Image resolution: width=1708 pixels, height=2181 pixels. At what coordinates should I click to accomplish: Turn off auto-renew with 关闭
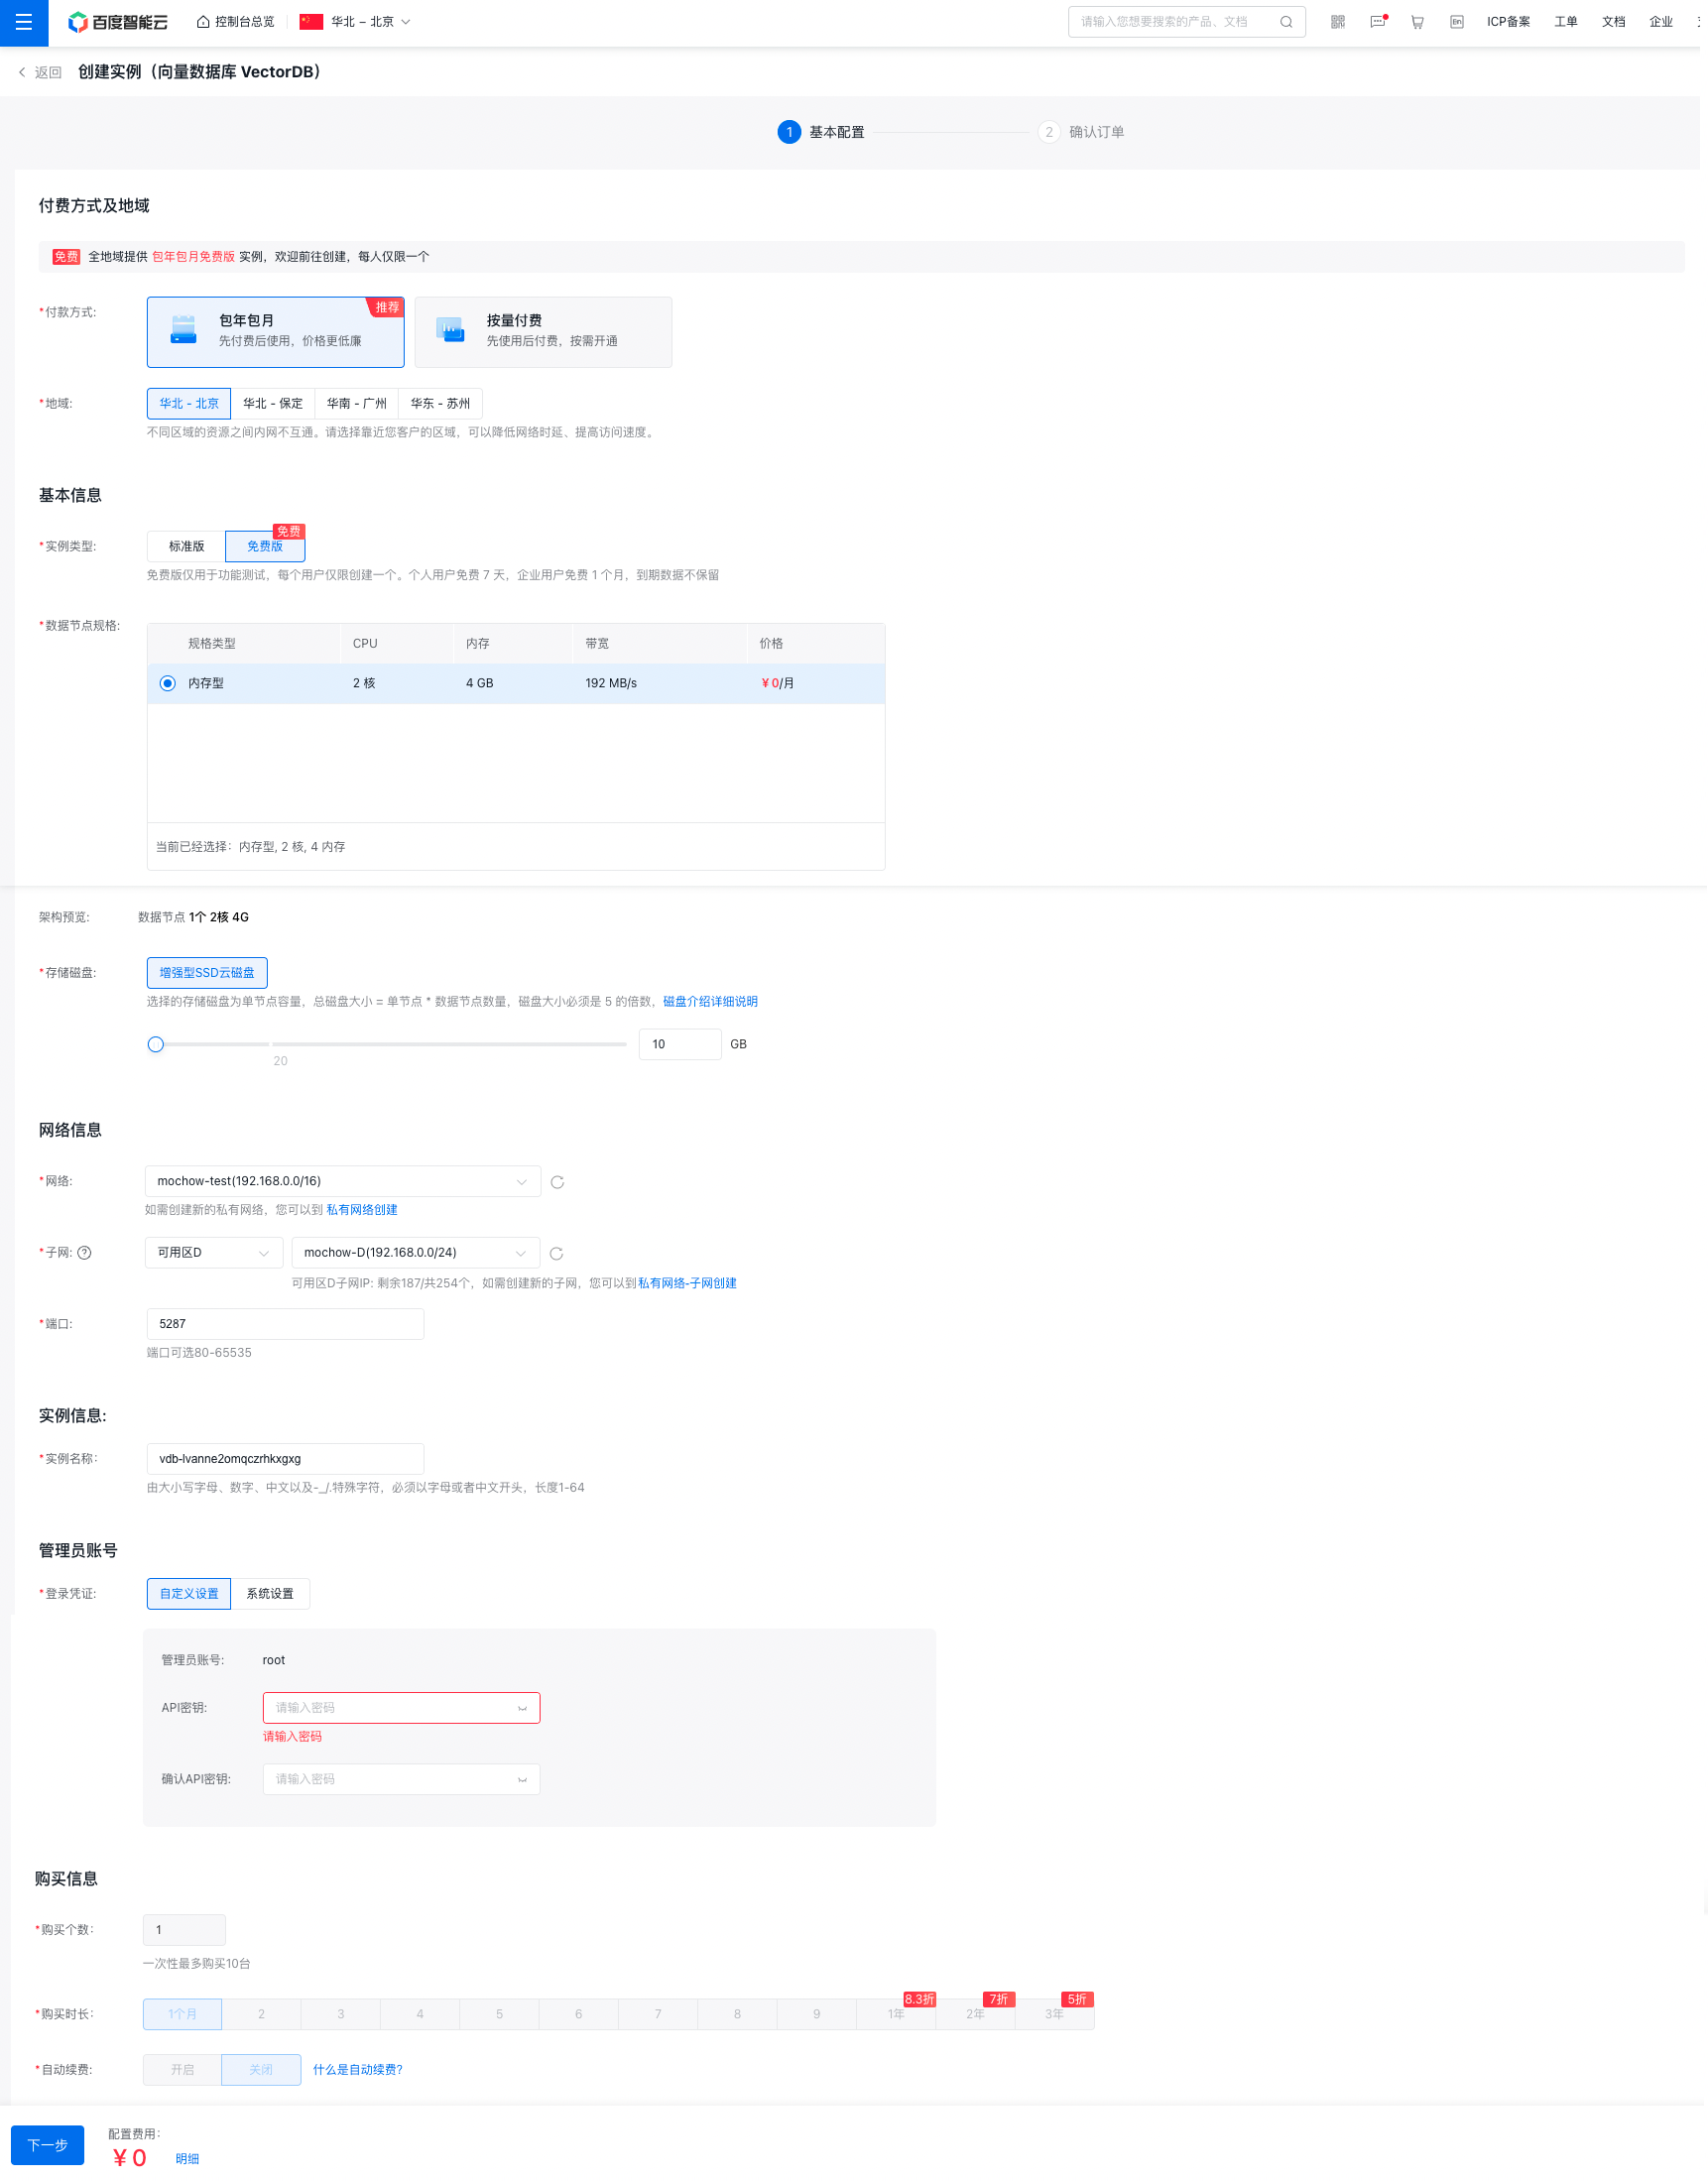coord(261,2069)
